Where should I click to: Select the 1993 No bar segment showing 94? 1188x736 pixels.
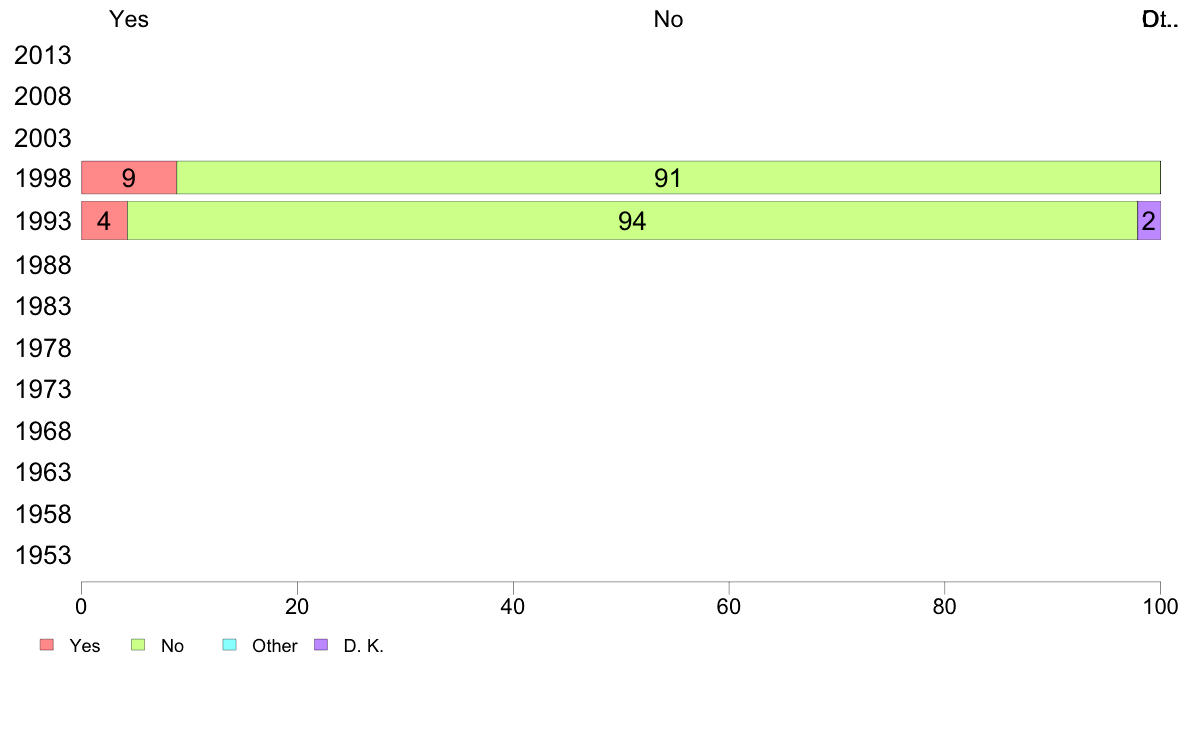point(633,221)
